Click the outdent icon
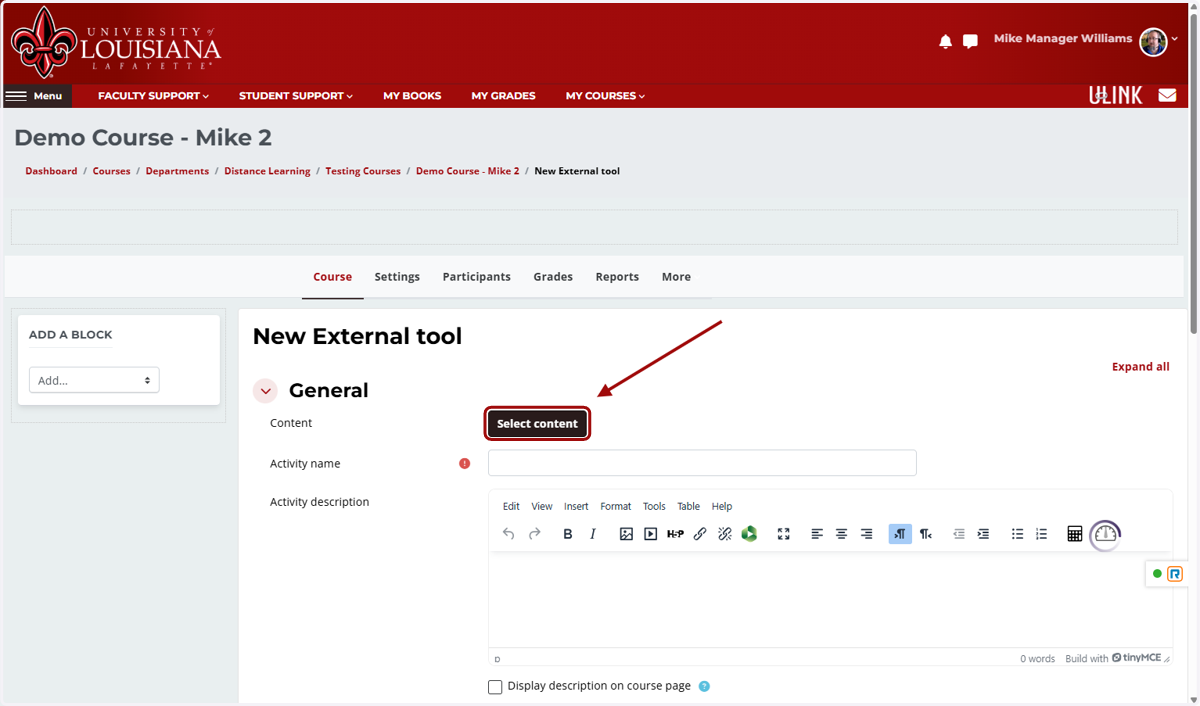 [x=959, y=534]
